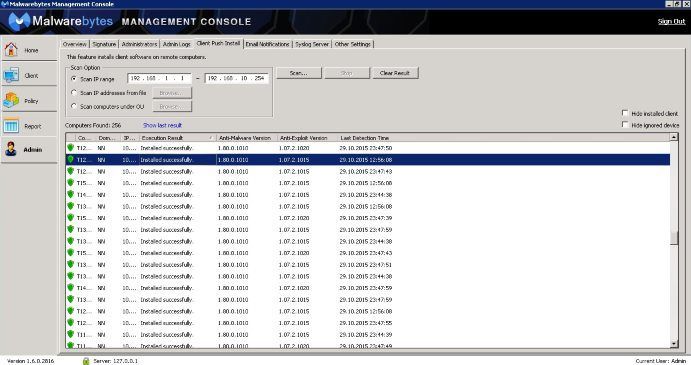The width and height of the screenshot is (691, 365).
Task: Select the row with time 29.10.2015 23:44:39
Action: point(368,335)
